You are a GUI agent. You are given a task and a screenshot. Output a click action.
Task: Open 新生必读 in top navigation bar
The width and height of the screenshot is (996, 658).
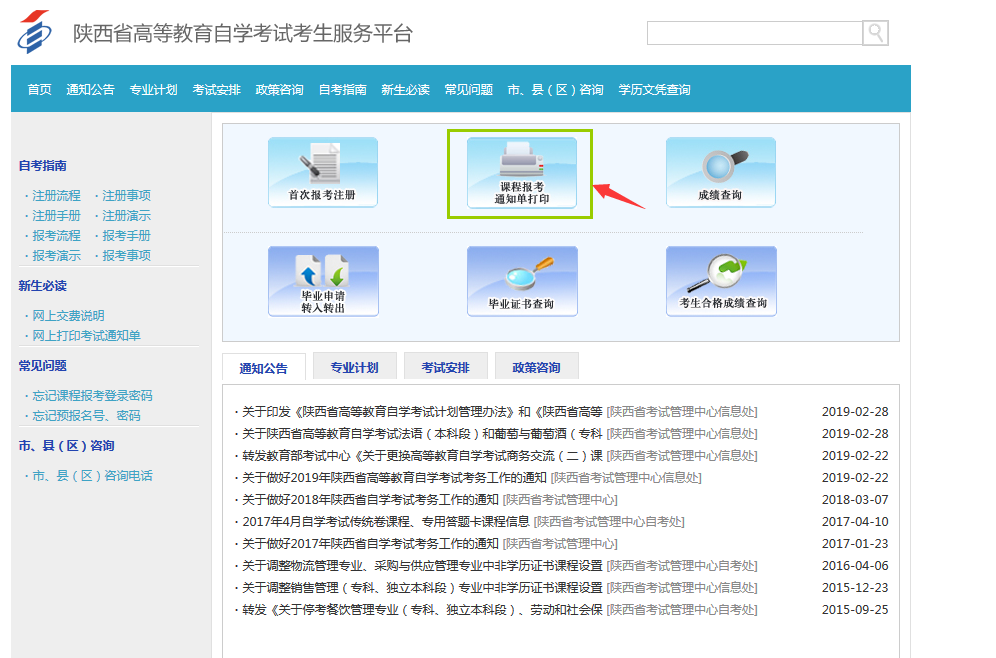pos(405,90)
